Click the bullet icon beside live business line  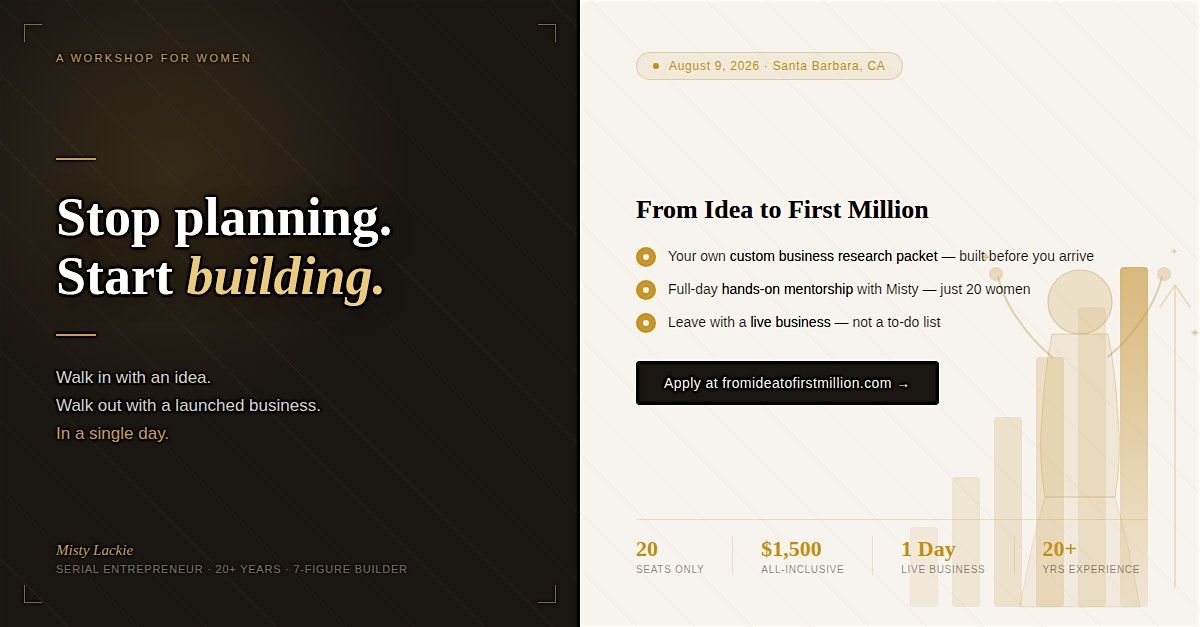(x=646, y=323)
